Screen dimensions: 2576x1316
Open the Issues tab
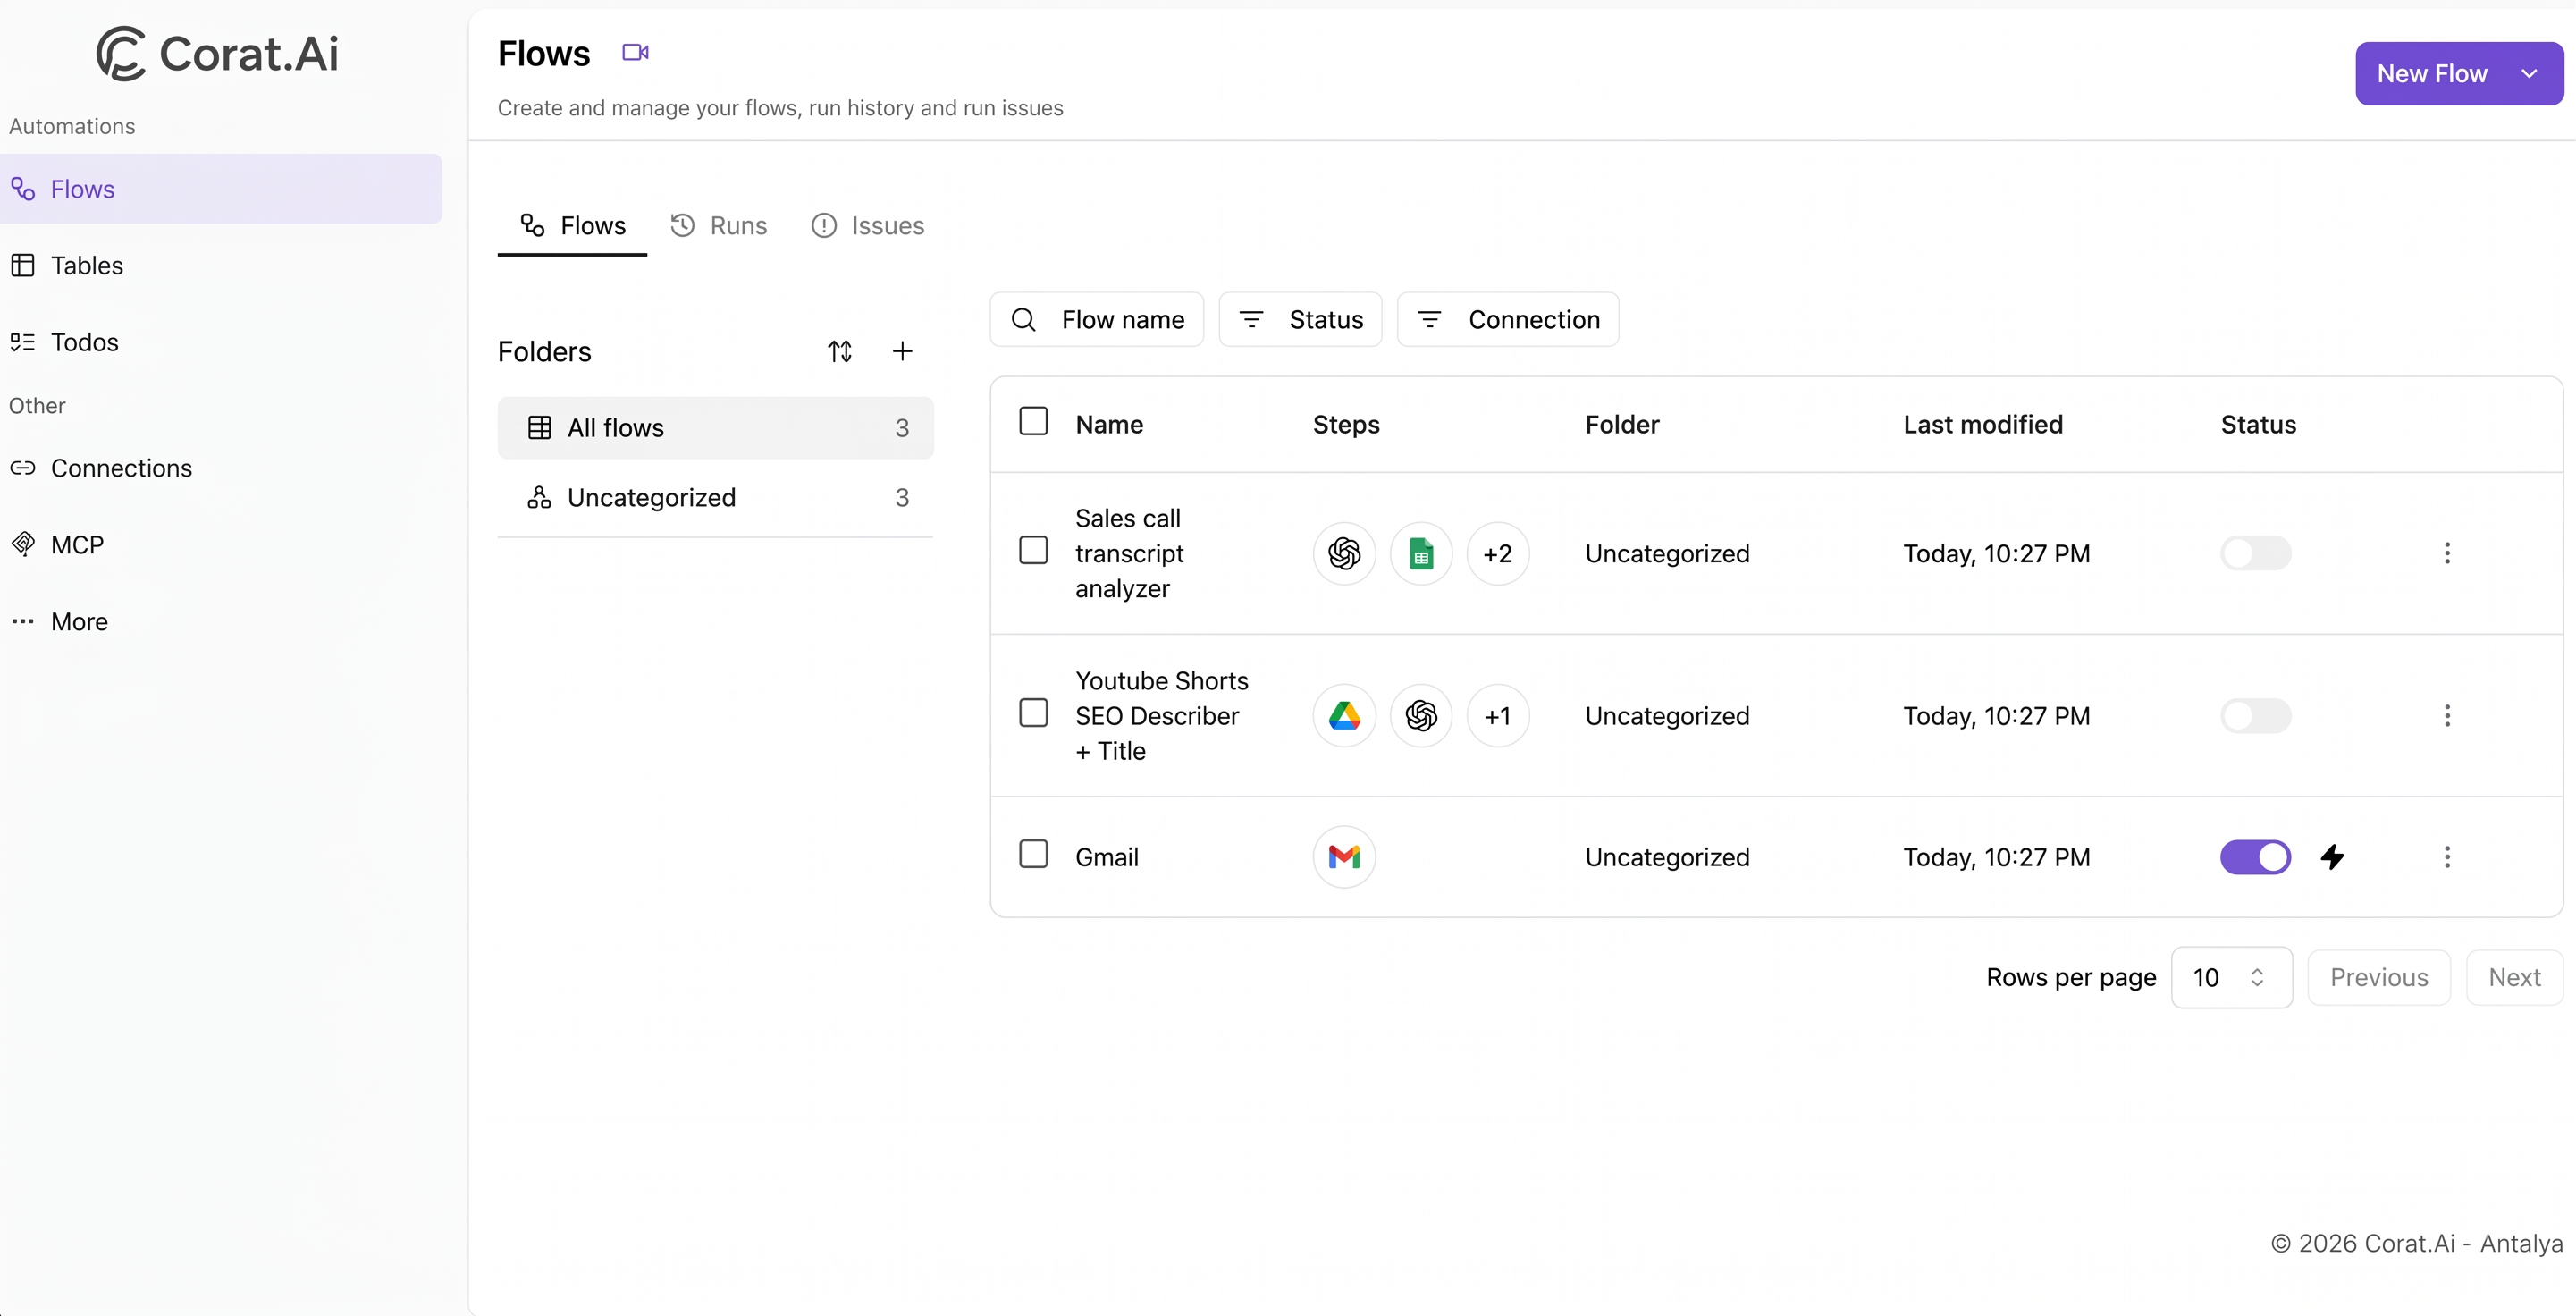click(867, 225)
